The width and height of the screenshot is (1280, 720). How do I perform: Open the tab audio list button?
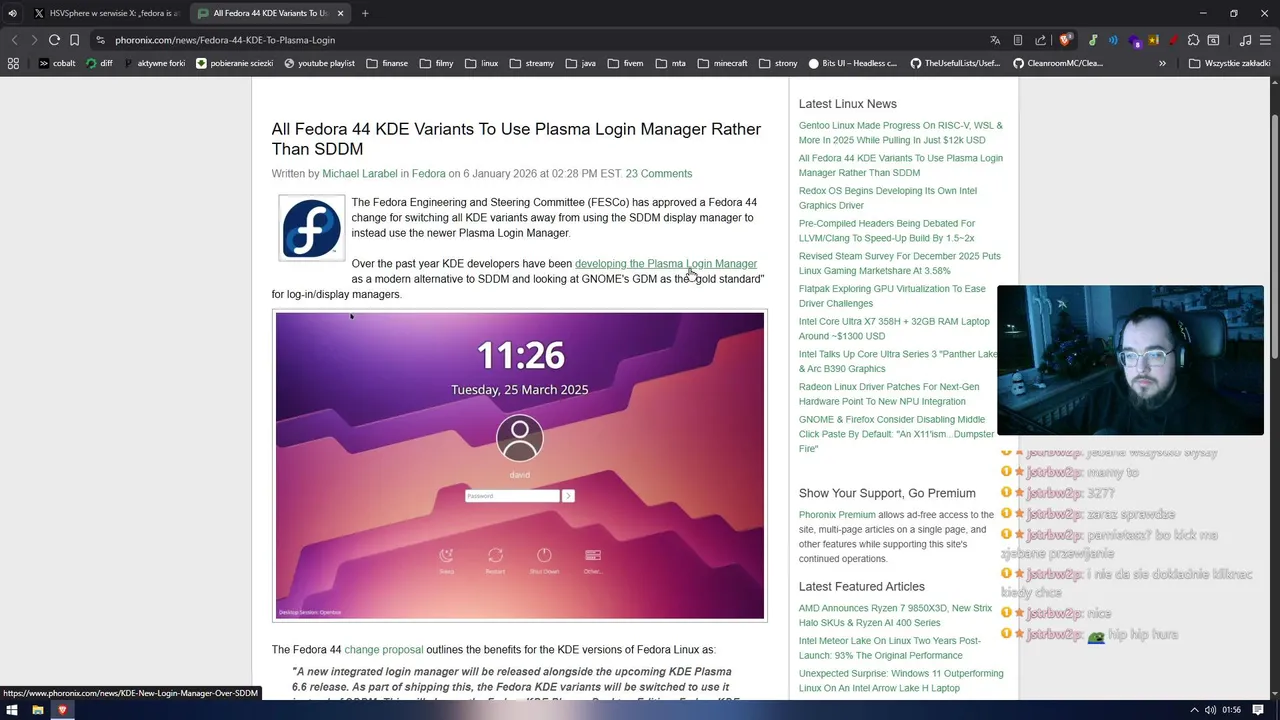click(12, 13)
